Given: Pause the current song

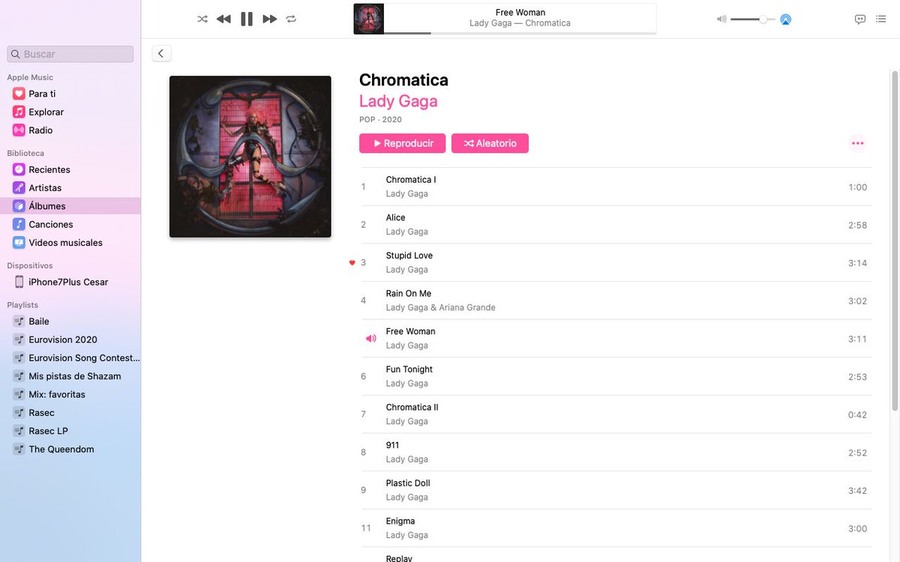Looking at the screenshot, I should click(x=247, y=19).
